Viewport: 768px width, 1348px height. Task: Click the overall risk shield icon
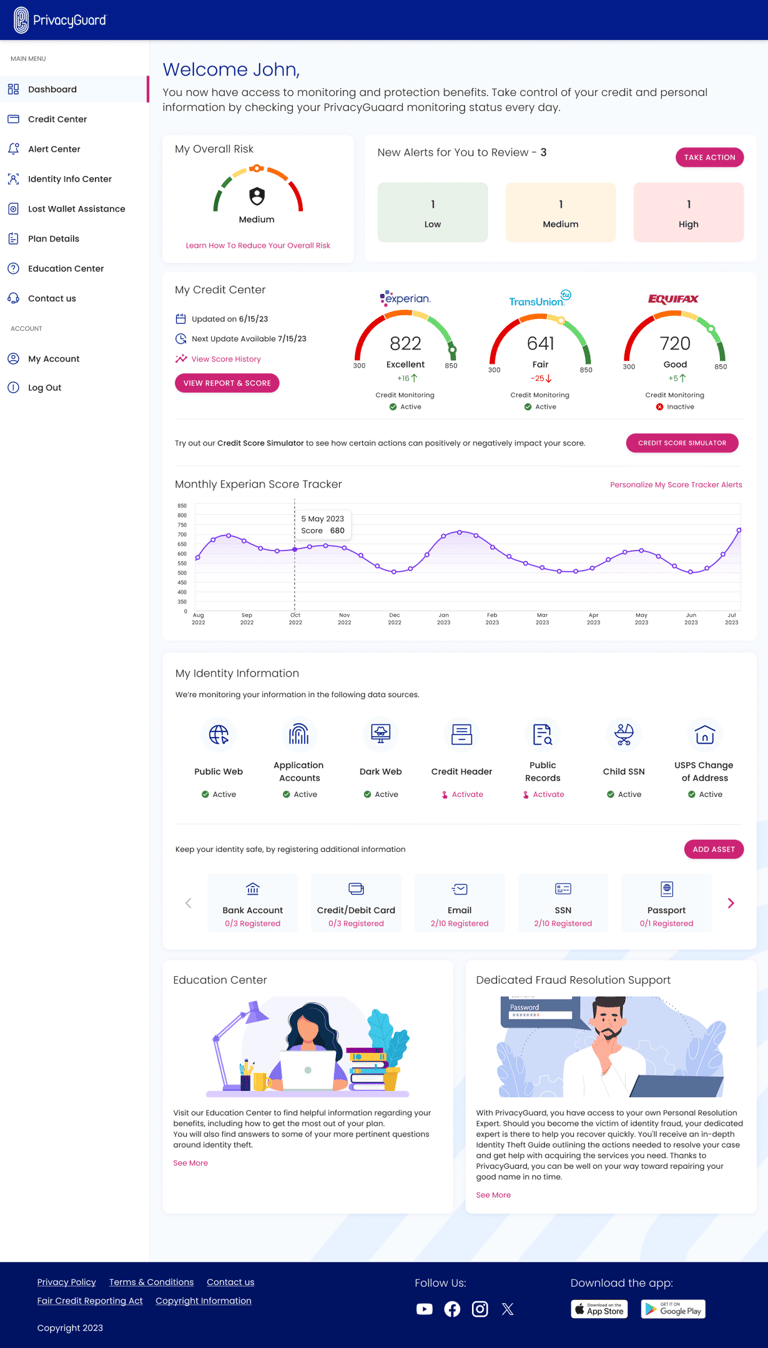257,196
